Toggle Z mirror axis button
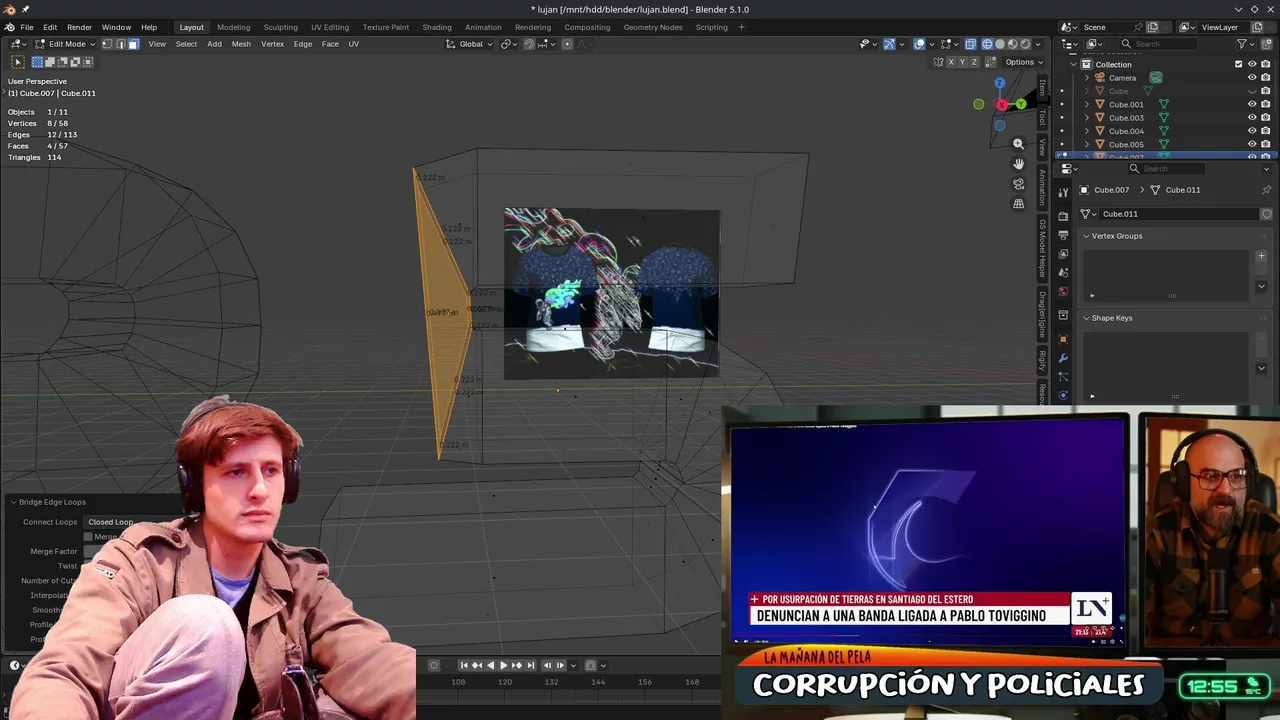This screenshot has height=720, width=1280. (x=974, y=62)
